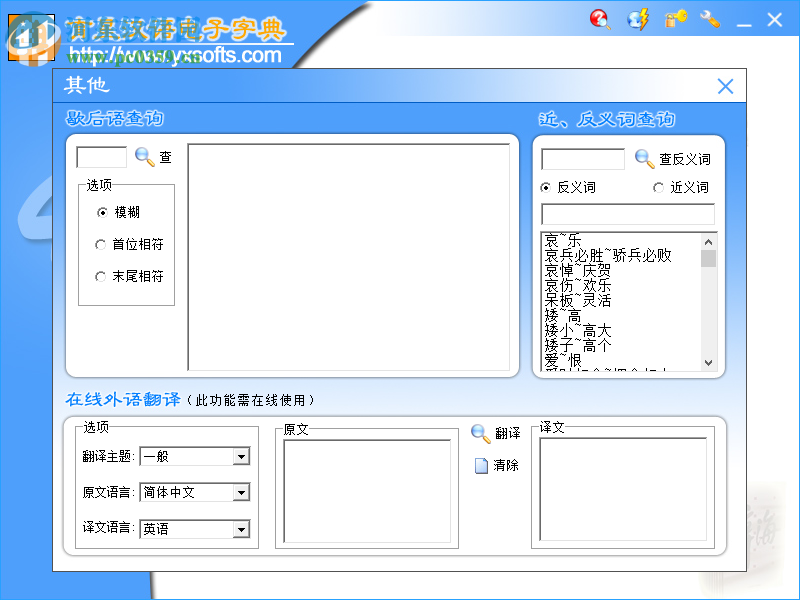The image size is (800, 600).
Task: Click the key registration icon in title bar
Action: (675, 19)
